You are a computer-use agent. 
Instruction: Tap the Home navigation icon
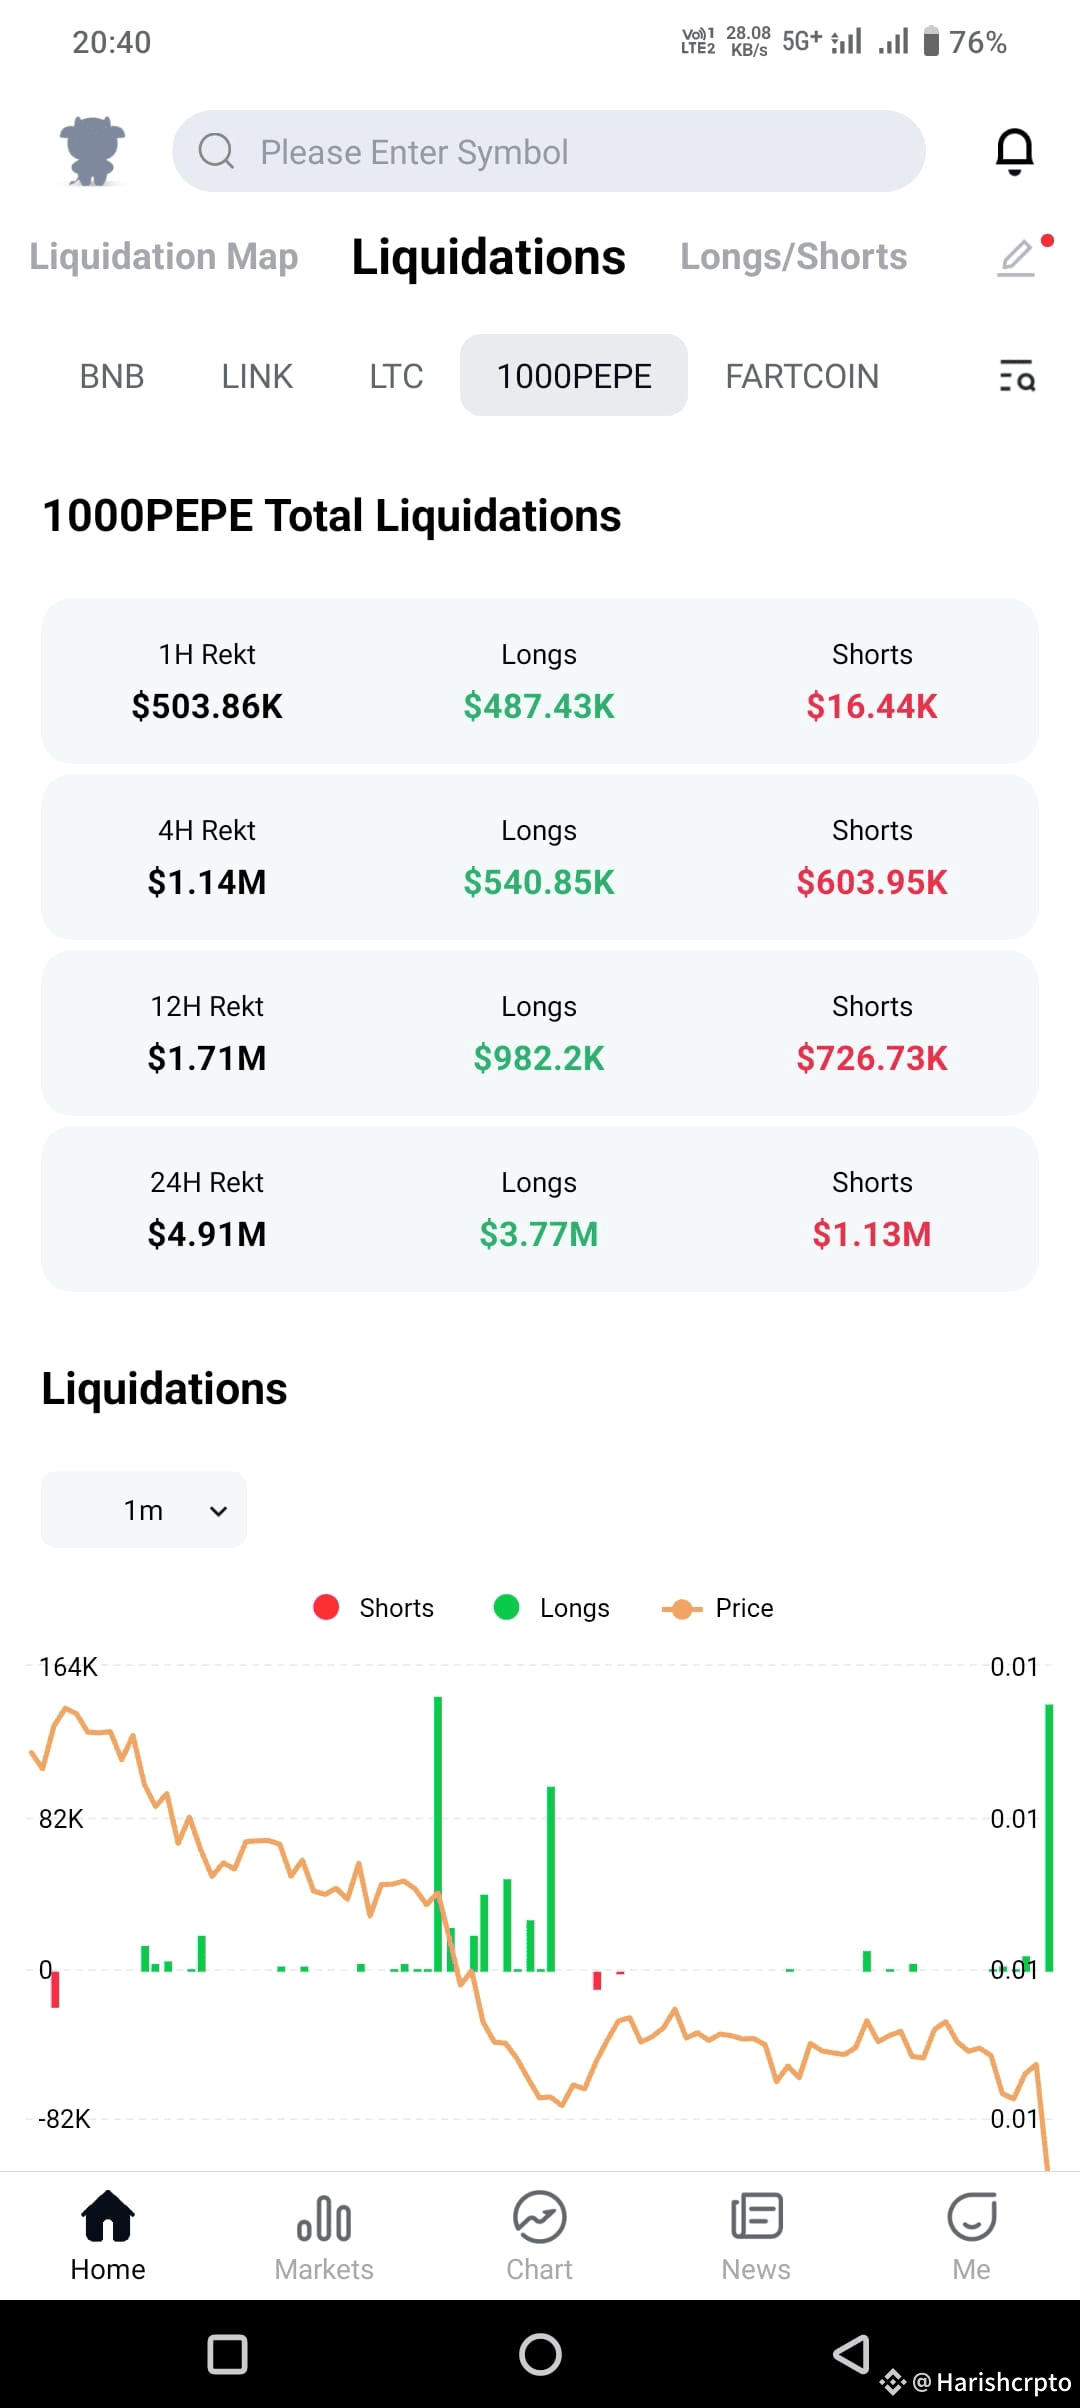[108, 2217]
